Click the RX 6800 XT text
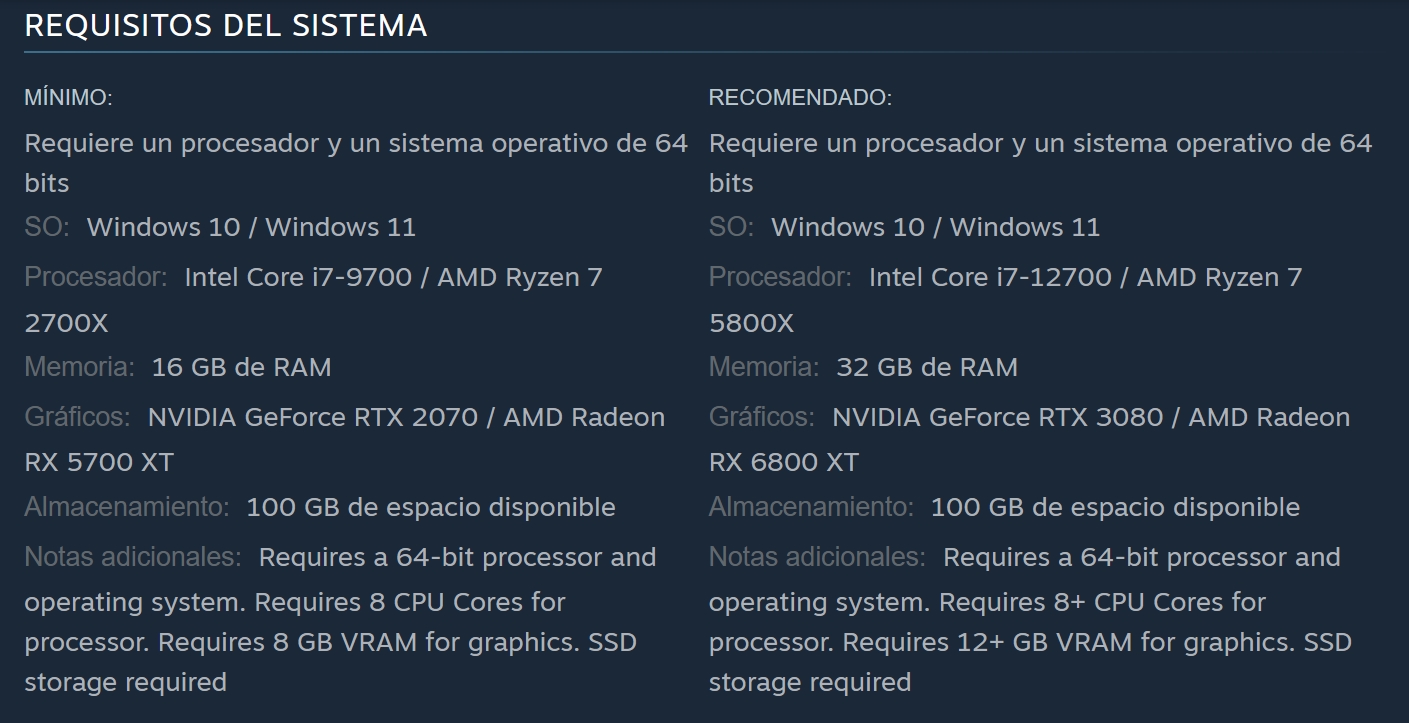 pos(784,462)
